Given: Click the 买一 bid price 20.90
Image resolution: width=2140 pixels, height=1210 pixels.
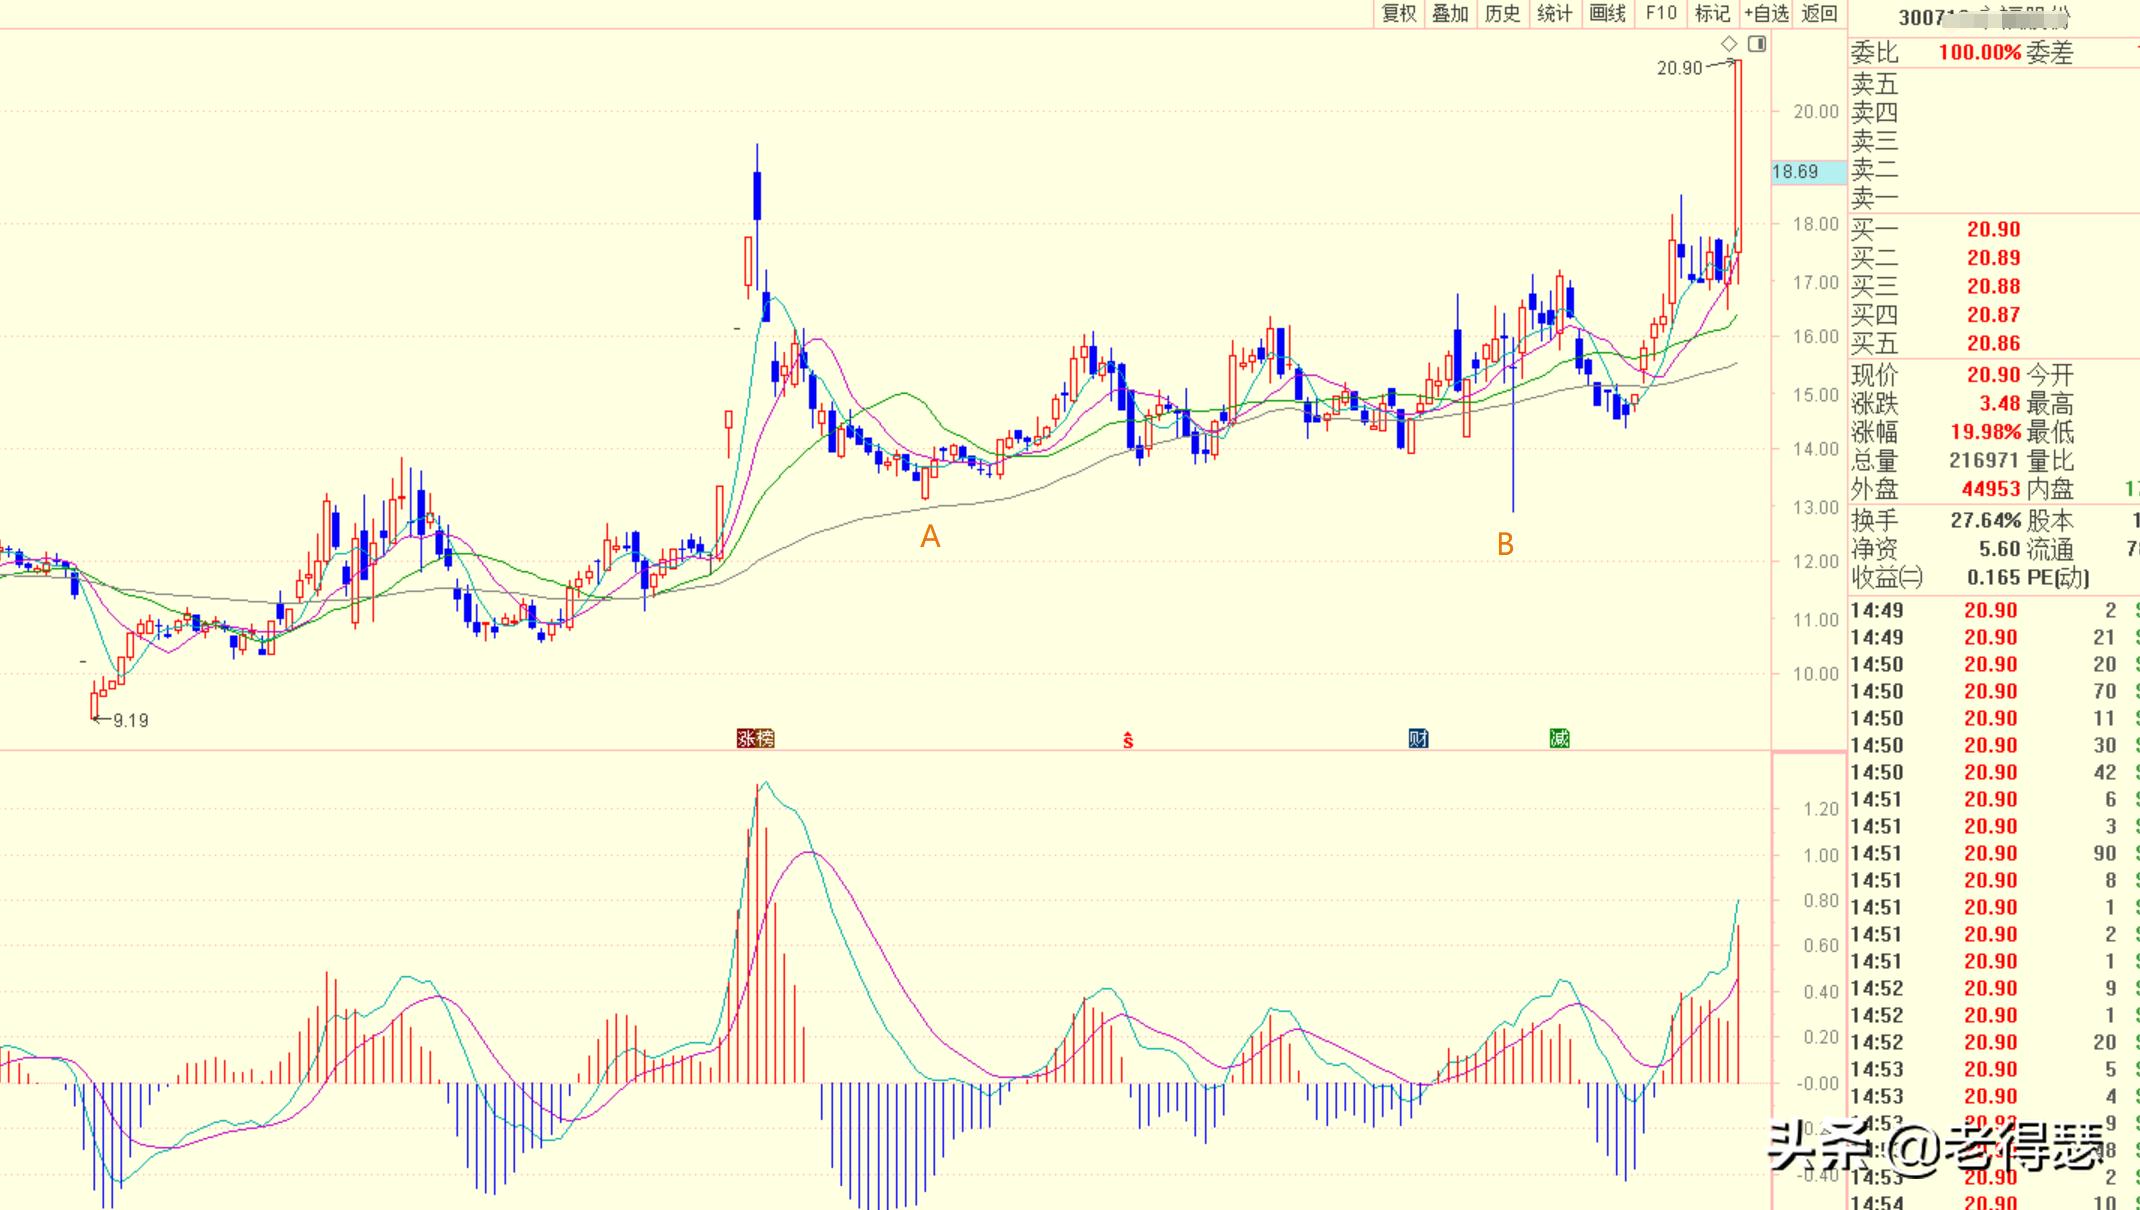Looking at the screenshot, I should pos(1993,230).
